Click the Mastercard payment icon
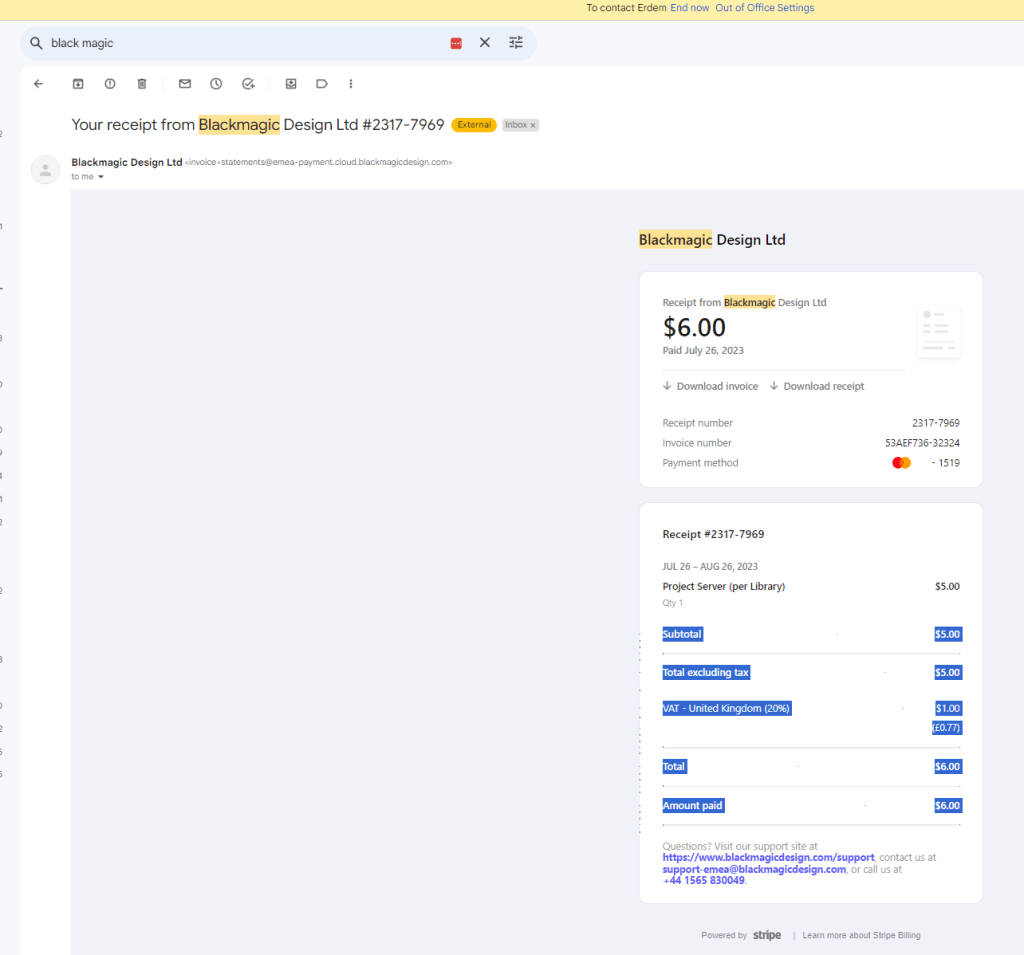The height and width of the screenshot is (955, 1024). click(x=901, y=462)
